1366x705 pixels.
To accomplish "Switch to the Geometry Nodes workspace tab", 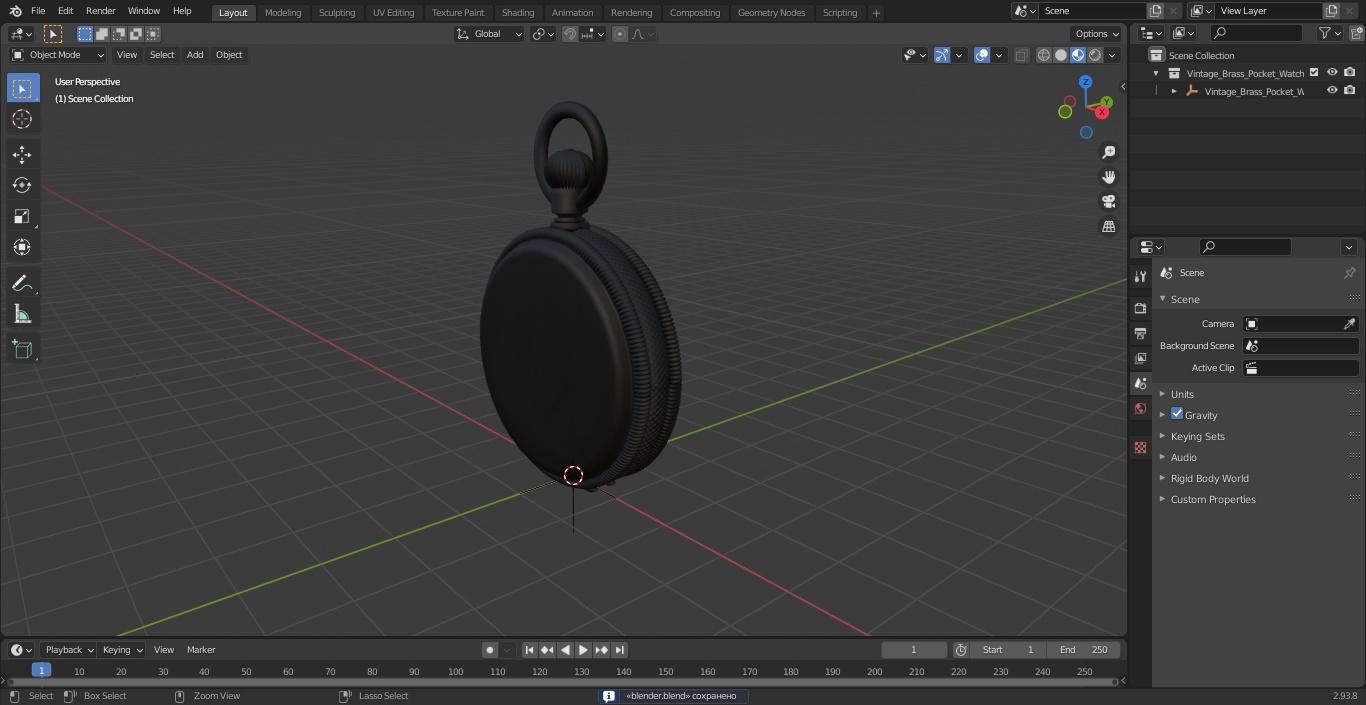I will coord(771,13).
